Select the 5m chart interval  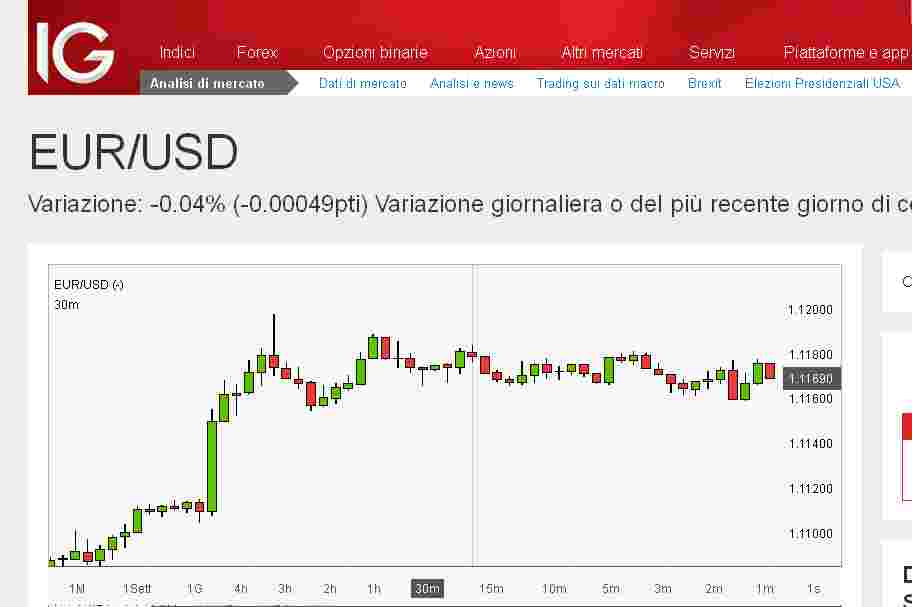pos(611,588)
